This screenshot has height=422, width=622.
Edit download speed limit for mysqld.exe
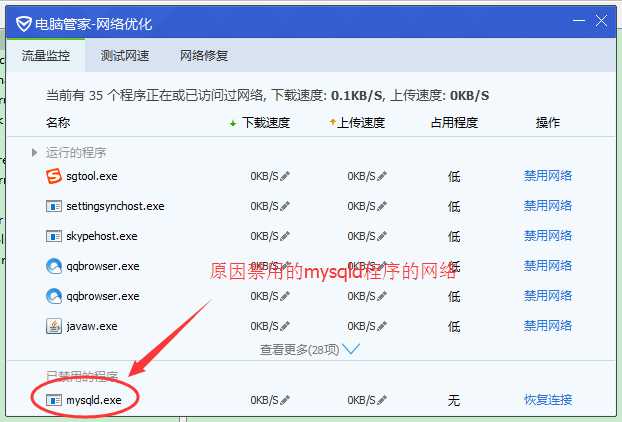[x=285, y=400]
